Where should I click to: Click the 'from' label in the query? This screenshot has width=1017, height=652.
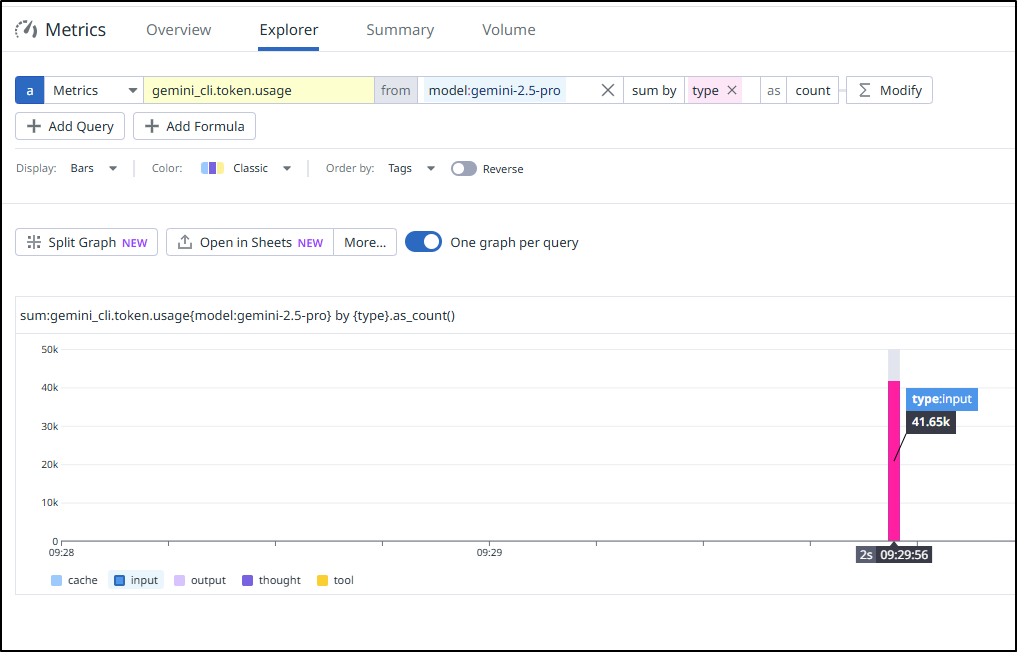(x=396, y=90)
